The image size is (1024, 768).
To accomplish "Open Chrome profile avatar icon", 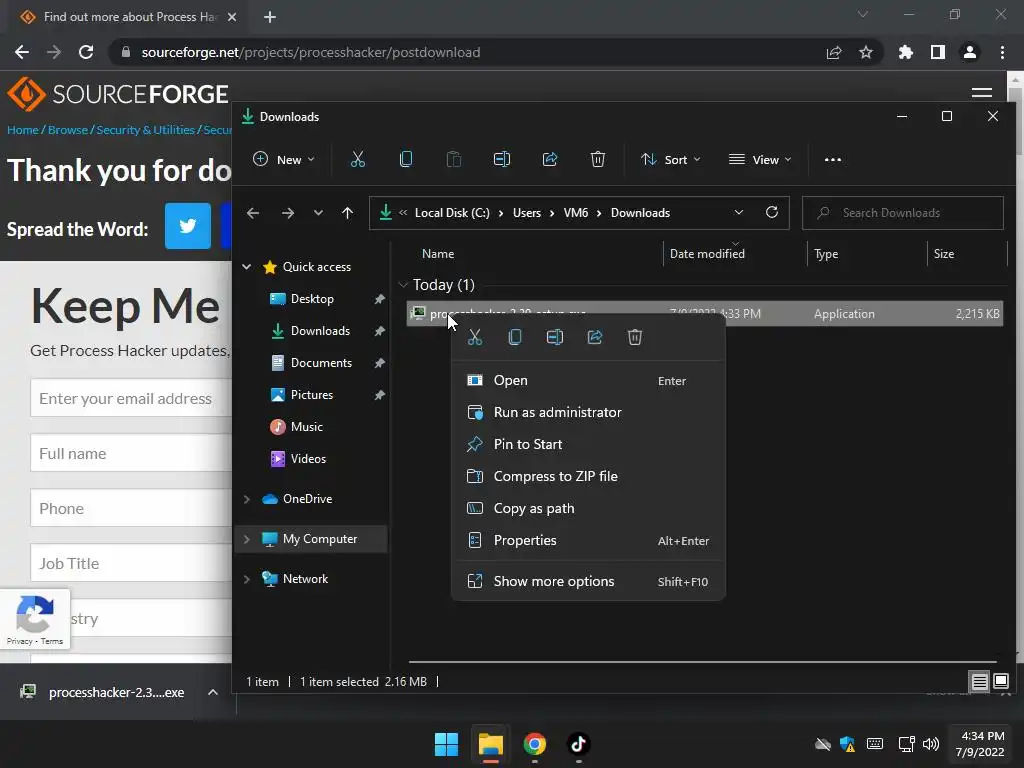I will pyautogui.click(x=970, y=52).
